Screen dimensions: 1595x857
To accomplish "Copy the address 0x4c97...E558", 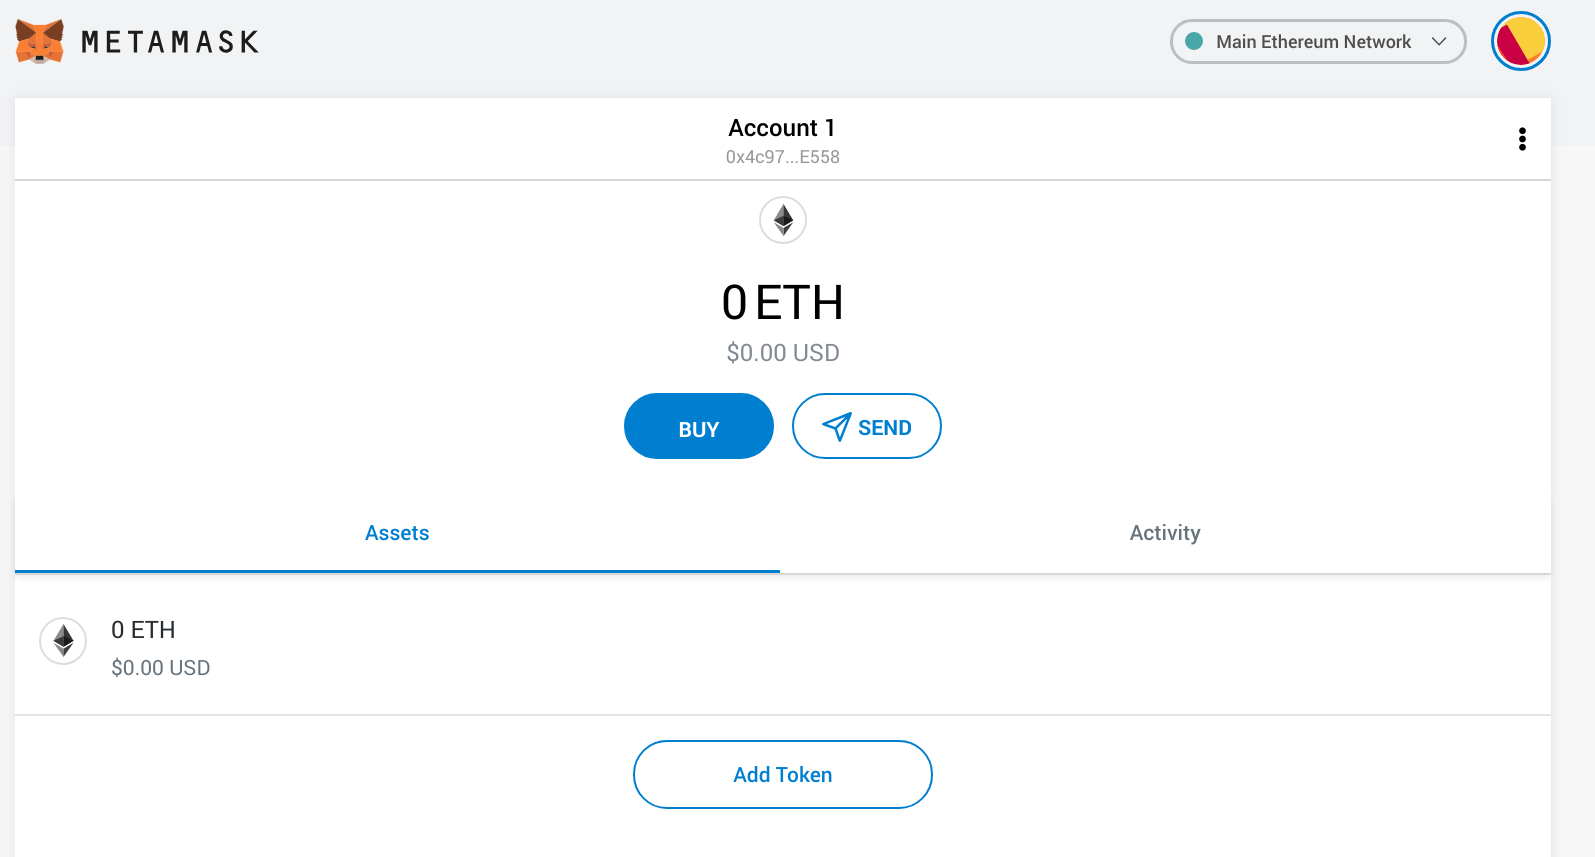I will 783,157.
